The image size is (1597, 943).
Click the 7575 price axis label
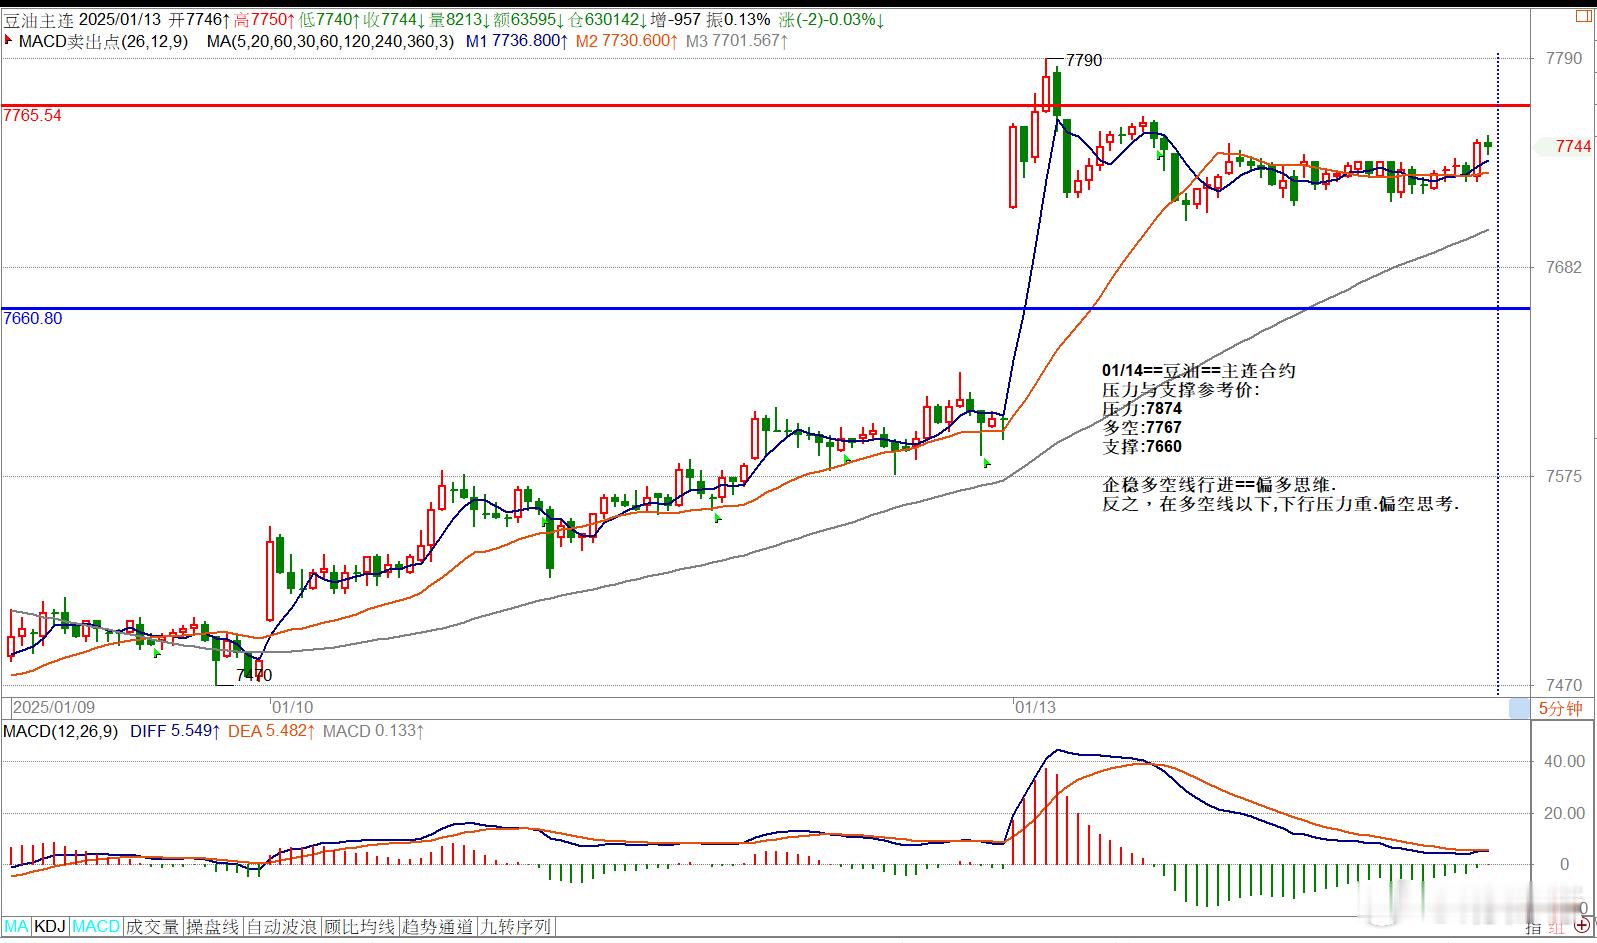pyautogui.click(x=1564, y=476)
